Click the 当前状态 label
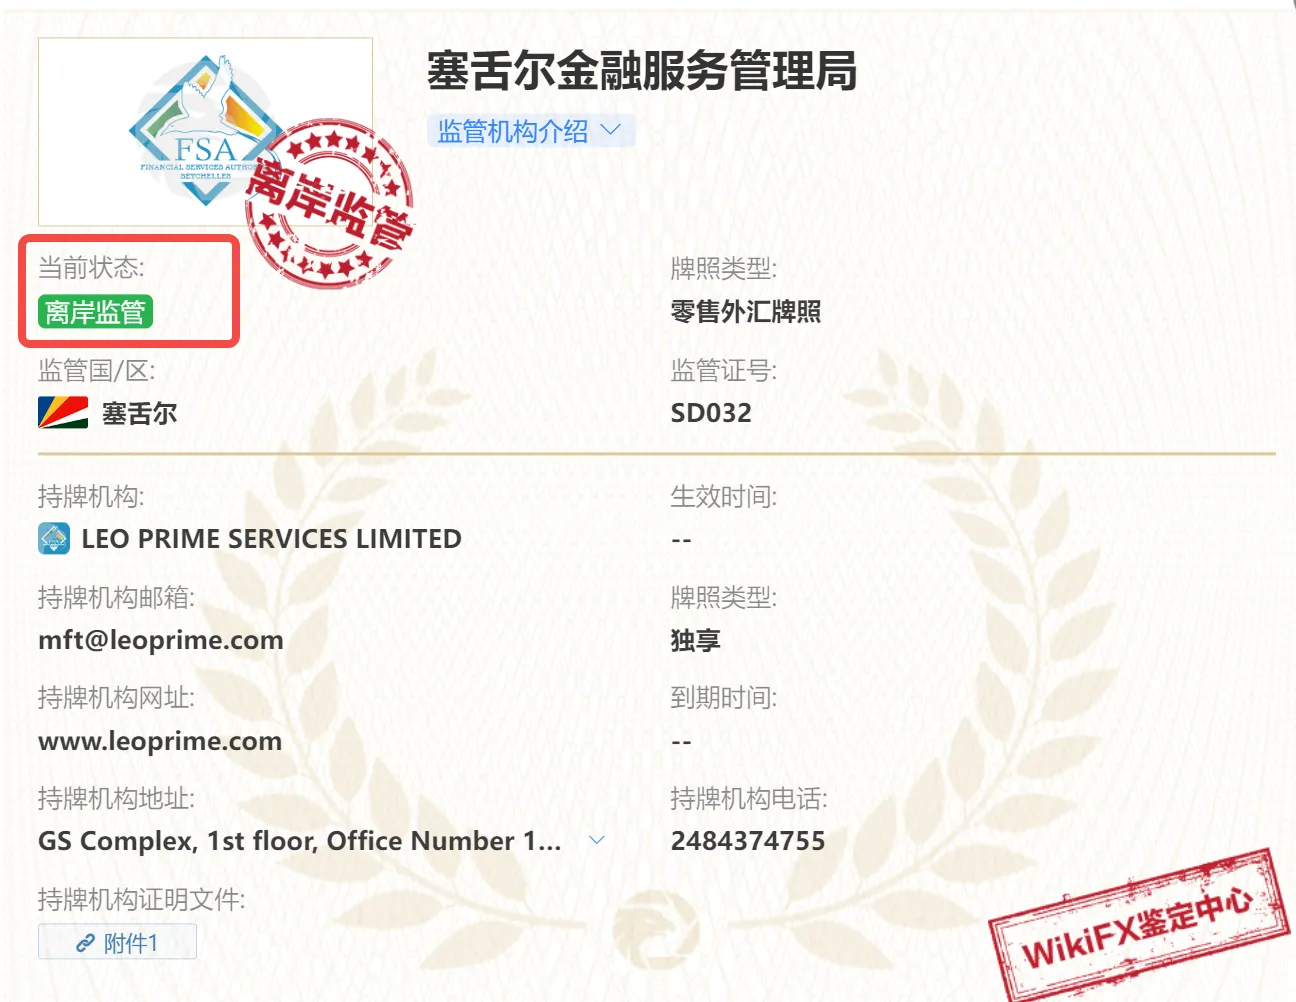This screenshot has height=1002, width=1296. coord(91,268)
